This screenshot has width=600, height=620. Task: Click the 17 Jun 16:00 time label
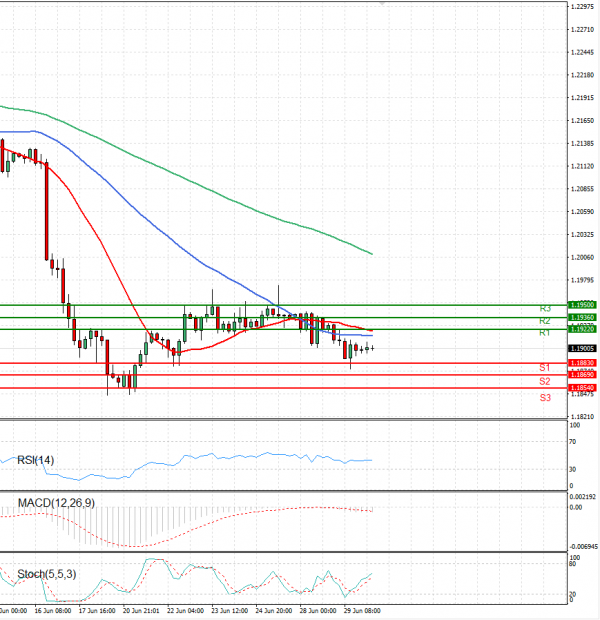point(97,611)
